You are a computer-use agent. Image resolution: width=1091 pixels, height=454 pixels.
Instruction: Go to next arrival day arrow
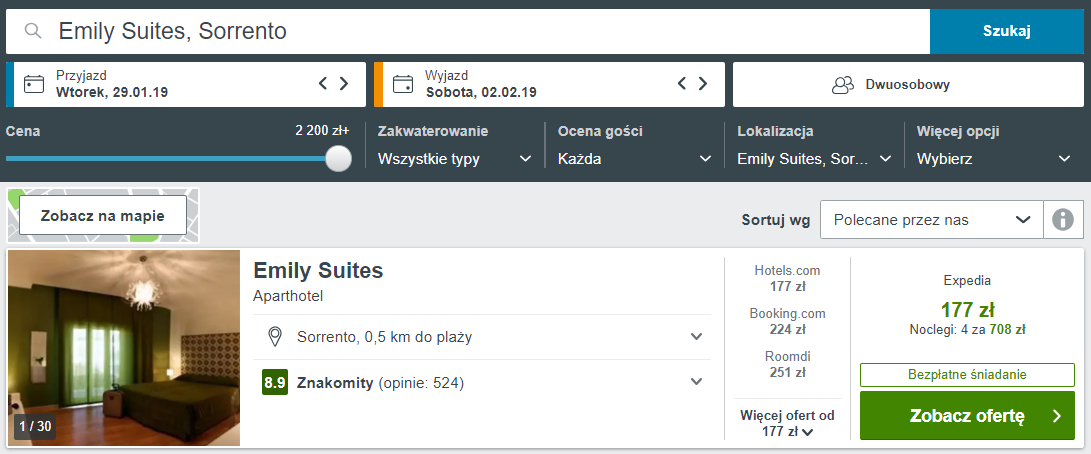(344, 84)
